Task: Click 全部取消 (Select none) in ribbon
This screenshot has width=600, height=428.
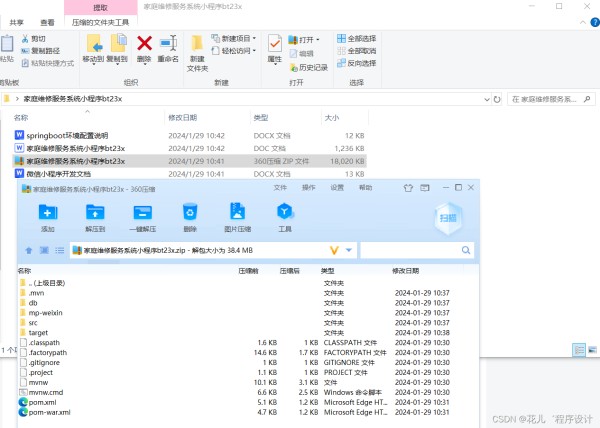Action: point(357,51)
